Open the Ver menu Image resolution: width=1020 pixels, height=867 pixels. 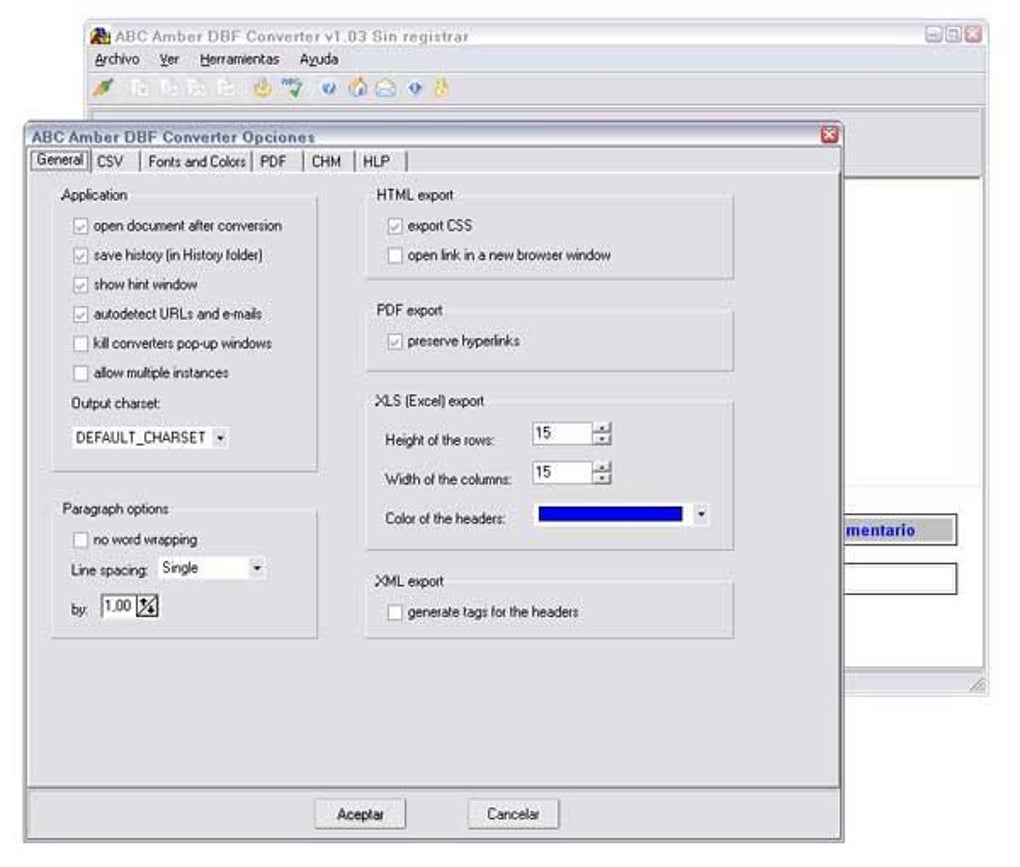point(169,59)
